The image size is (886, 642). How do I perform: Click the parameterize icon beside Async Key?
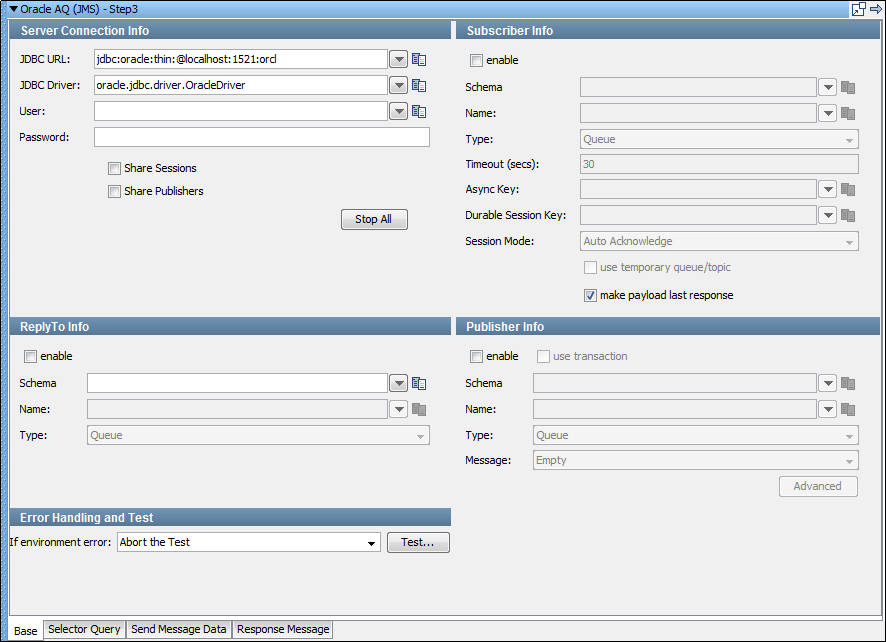point(848,188)
